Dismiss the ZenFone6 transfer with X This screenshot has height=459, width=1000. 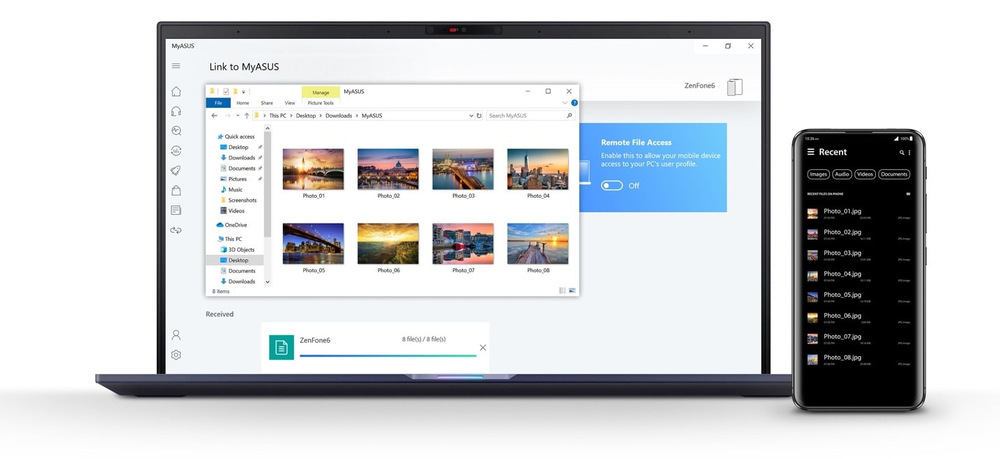click(x=483, y=347)
